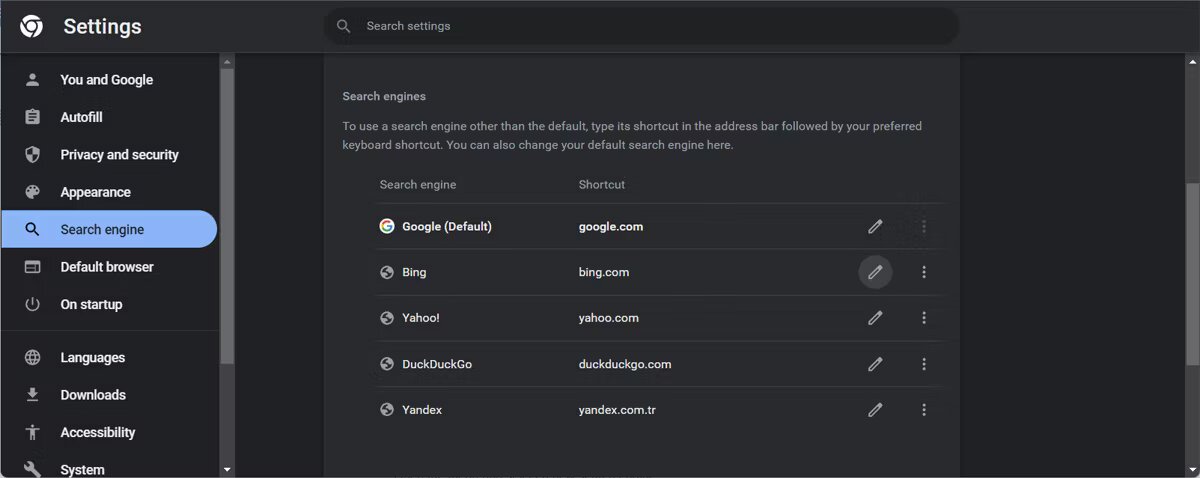Image resolution: width=1200 pixels, height=478 pixels.
Task: Open more actions menu for DuckDuckGo
Action: pos(924,364)
